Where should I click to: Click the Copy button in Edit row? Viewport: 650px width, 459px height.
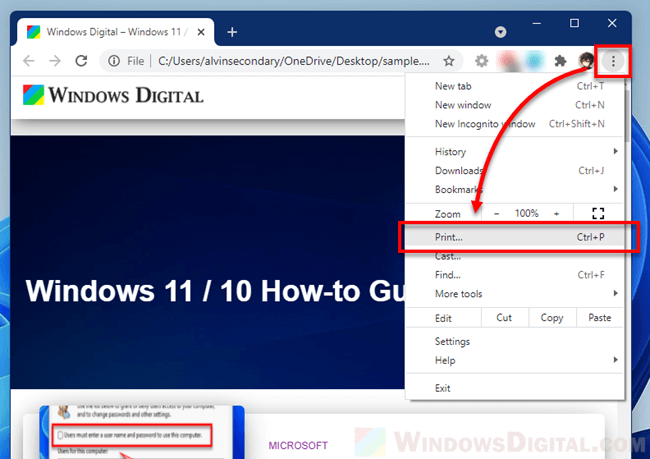552,318
